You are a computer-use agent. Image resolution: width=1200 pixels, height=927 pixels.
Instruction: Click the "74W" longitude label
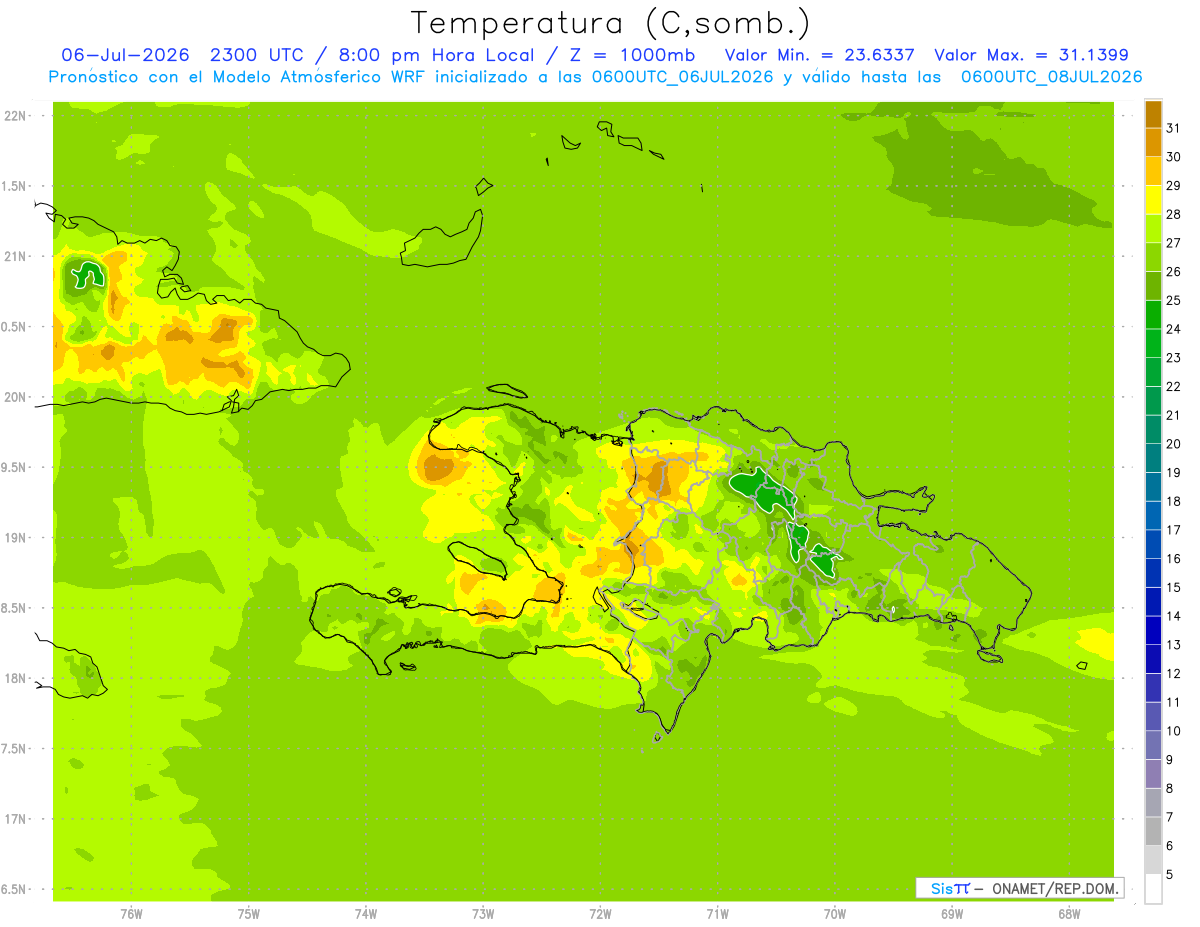click(365, 914)
